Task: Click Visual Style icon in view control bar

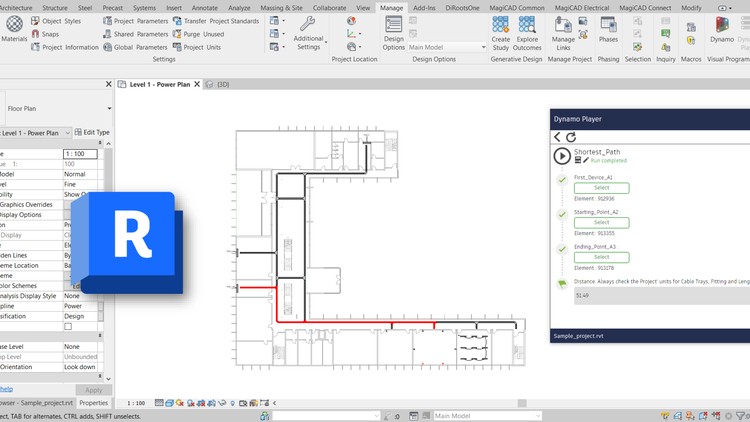Action: pyautogui.click(x=169, y=403)
